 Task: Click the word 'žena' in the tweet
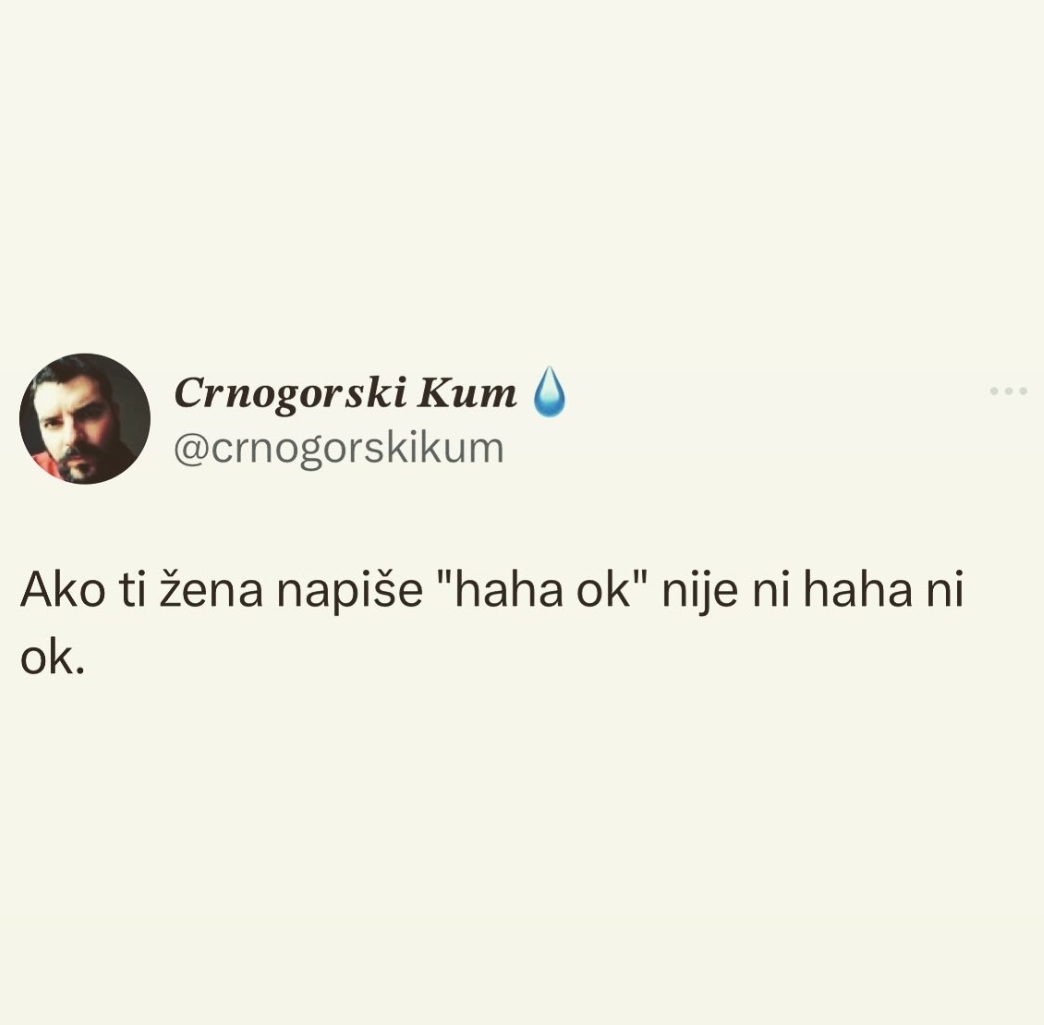210,590
